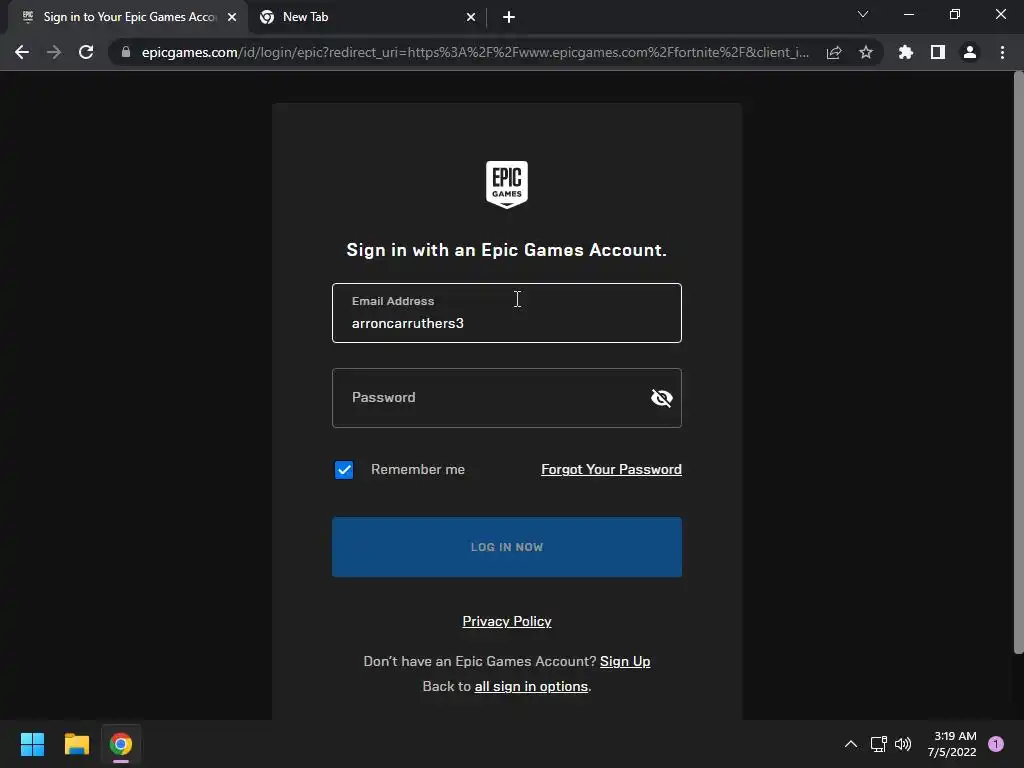Open the tab search dropdown arrow
Viewport: 1024px width, 768px height.
pos(863,14)
